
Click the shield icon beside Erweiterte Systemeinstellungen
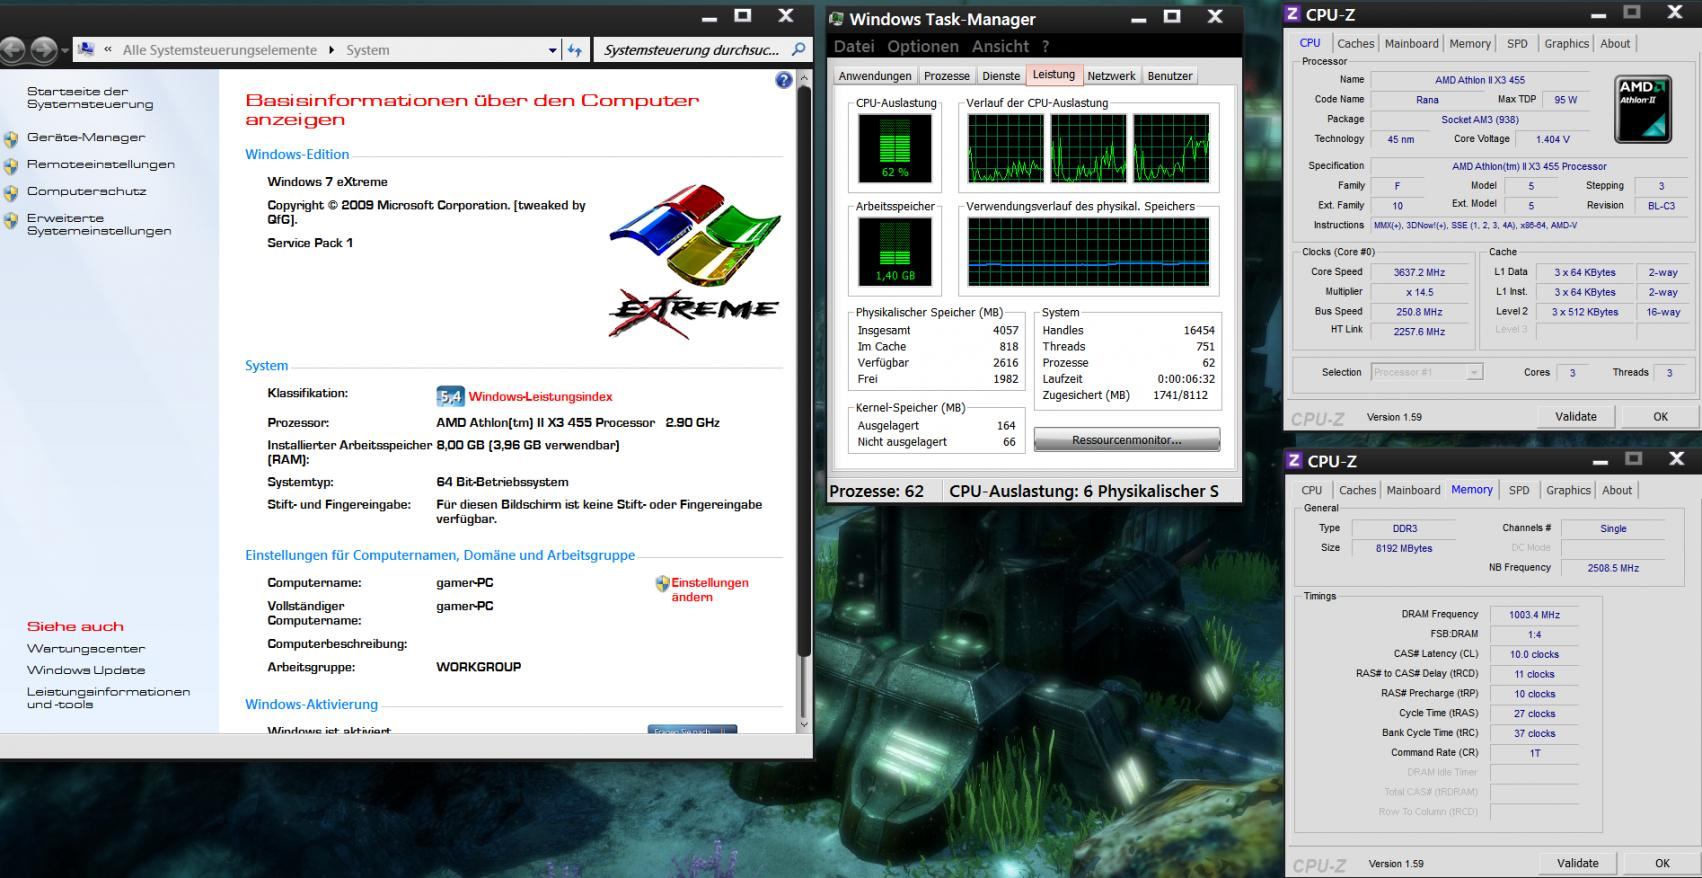click(x=11, y=220)
